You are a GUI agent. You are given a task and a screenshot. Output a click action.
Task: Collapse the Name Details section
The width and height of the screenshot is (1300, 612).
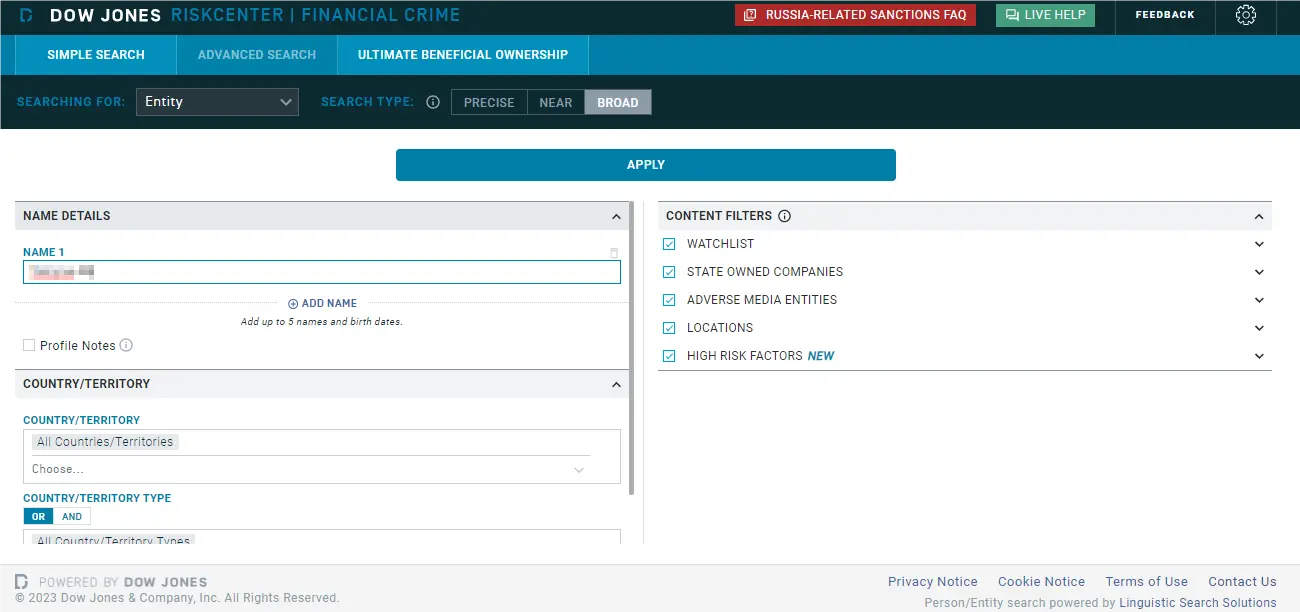click(616, 216)
